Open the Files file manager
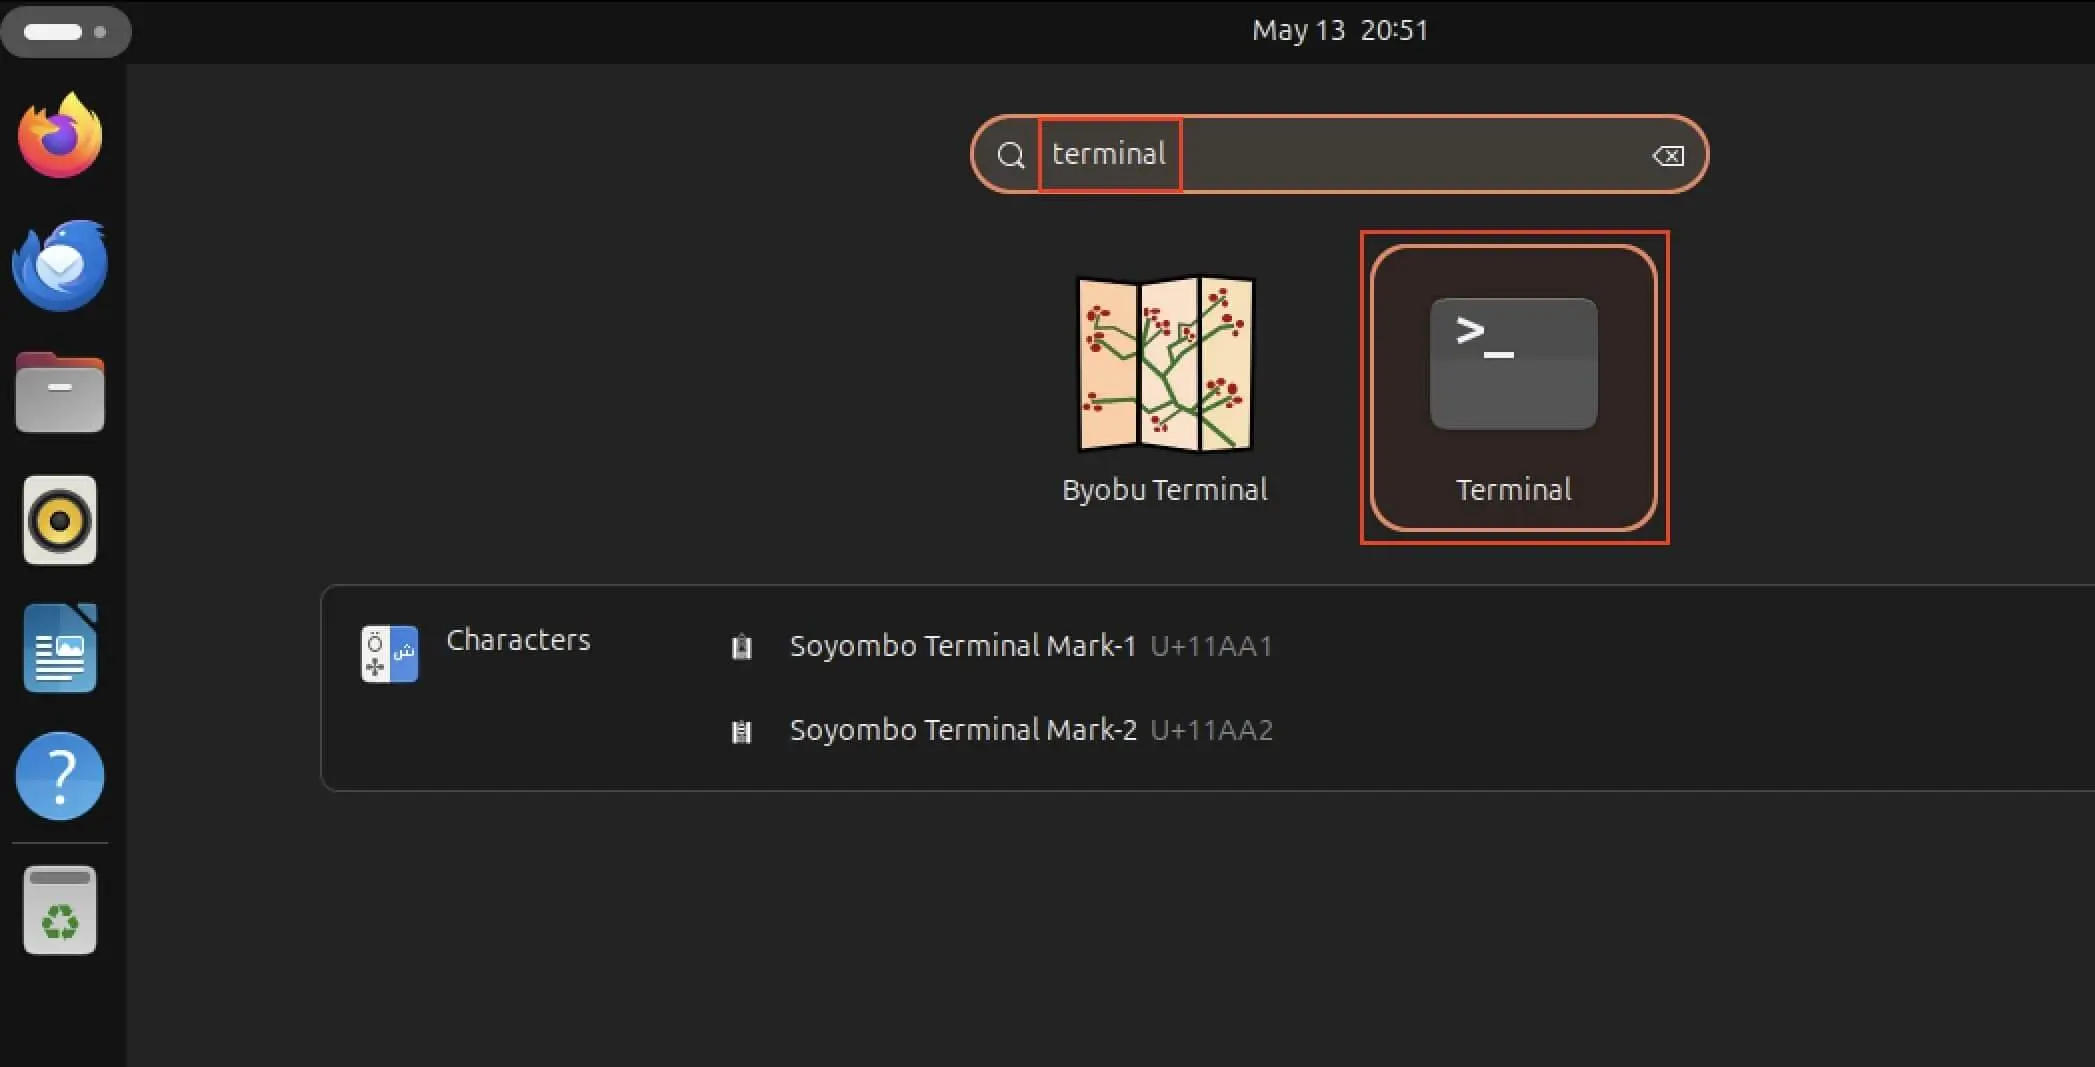The height and width of the screenshot is (1067, 2095). 59,392
